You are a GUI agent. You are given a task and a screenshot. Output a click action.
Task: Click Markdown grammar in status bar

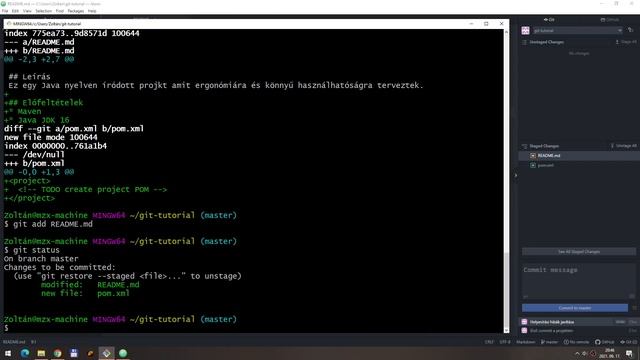pos(525,342)
